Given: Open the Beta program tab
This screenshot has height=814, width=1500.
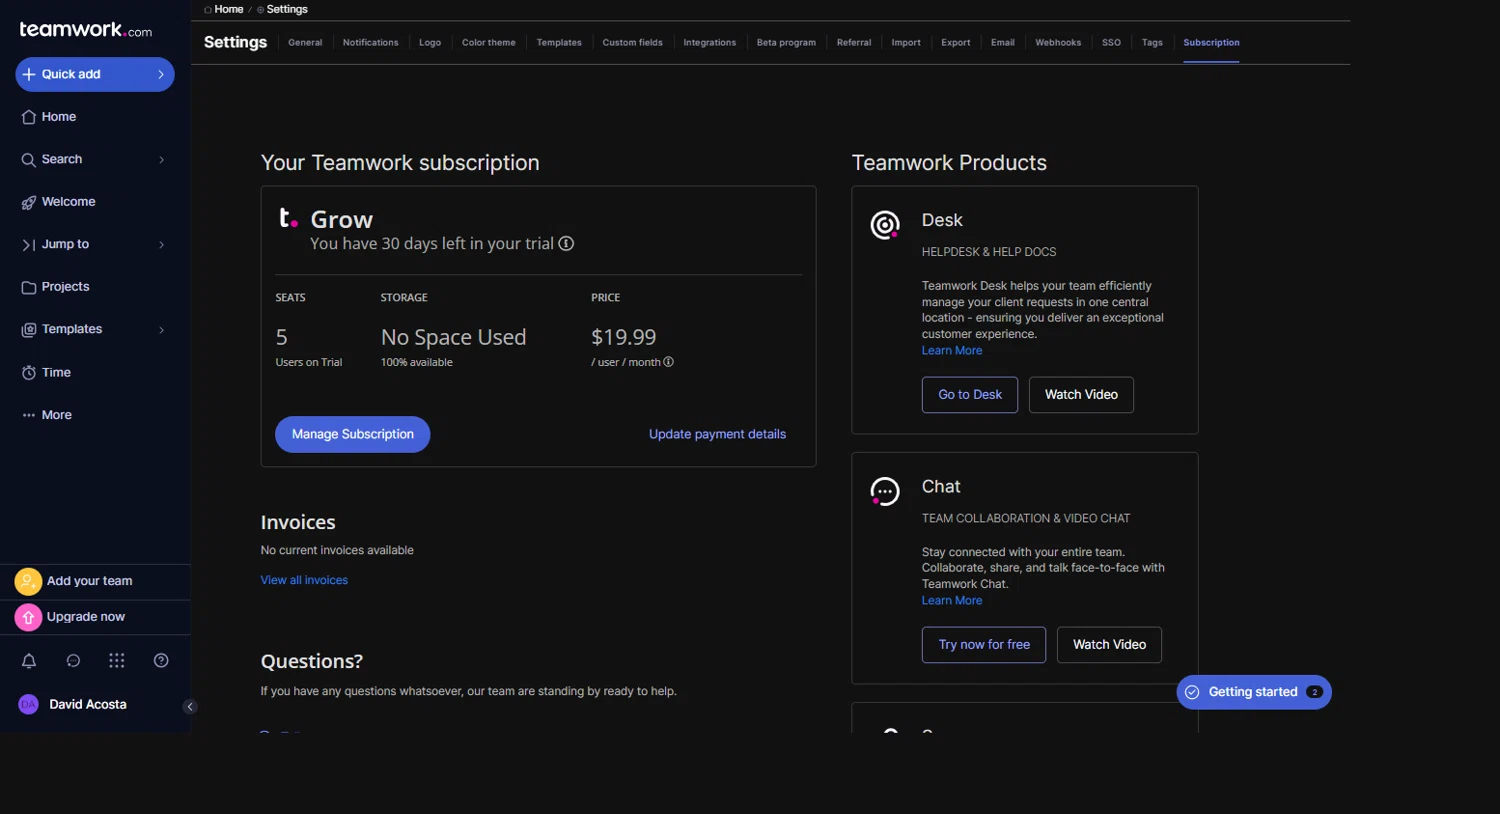Looking at the screenshot, I should [786, 43].
